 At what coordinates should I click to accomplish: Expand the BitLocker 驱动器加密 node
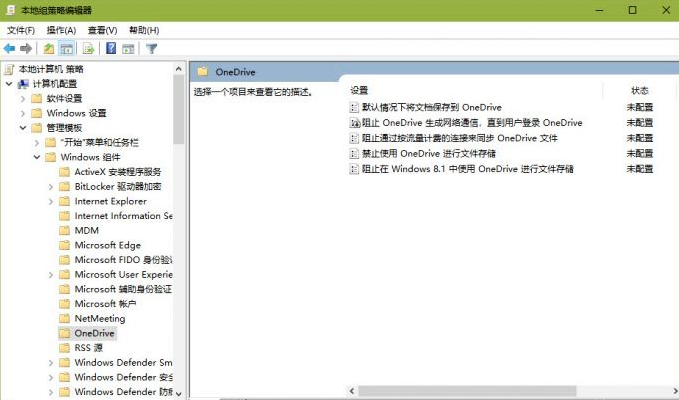[x=51, y=187]
